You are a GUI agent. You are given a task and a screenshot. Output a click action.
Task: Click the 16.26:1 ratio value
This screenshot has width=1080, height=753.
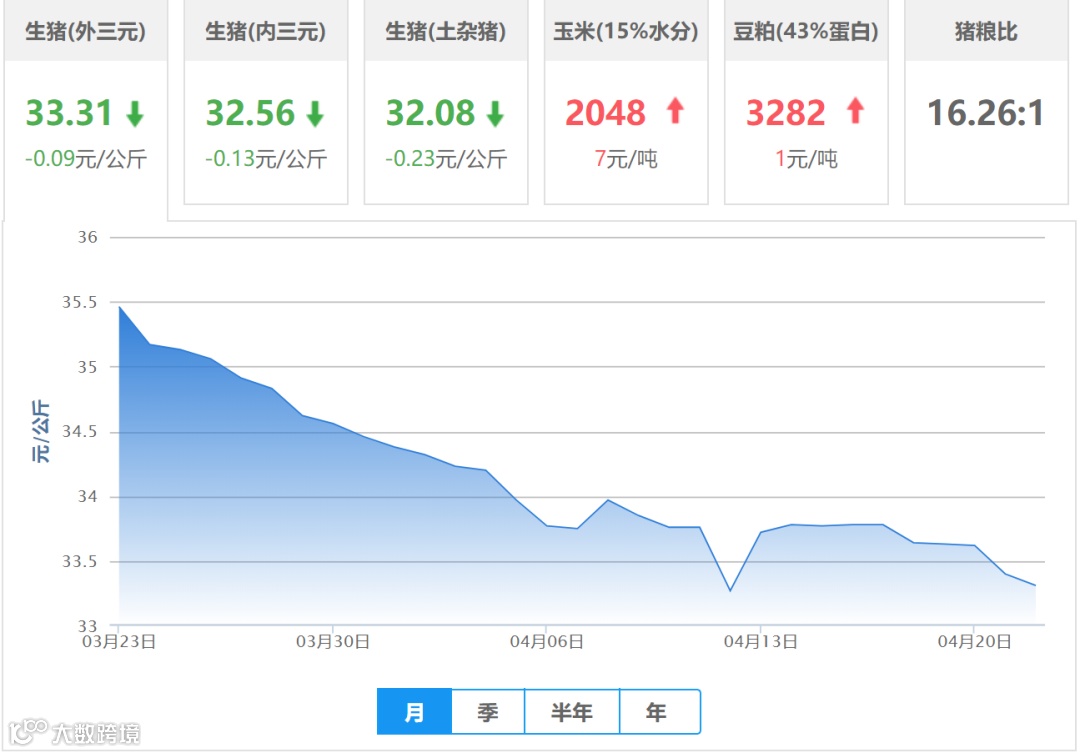pyautogui.click(x=986, y=114)
